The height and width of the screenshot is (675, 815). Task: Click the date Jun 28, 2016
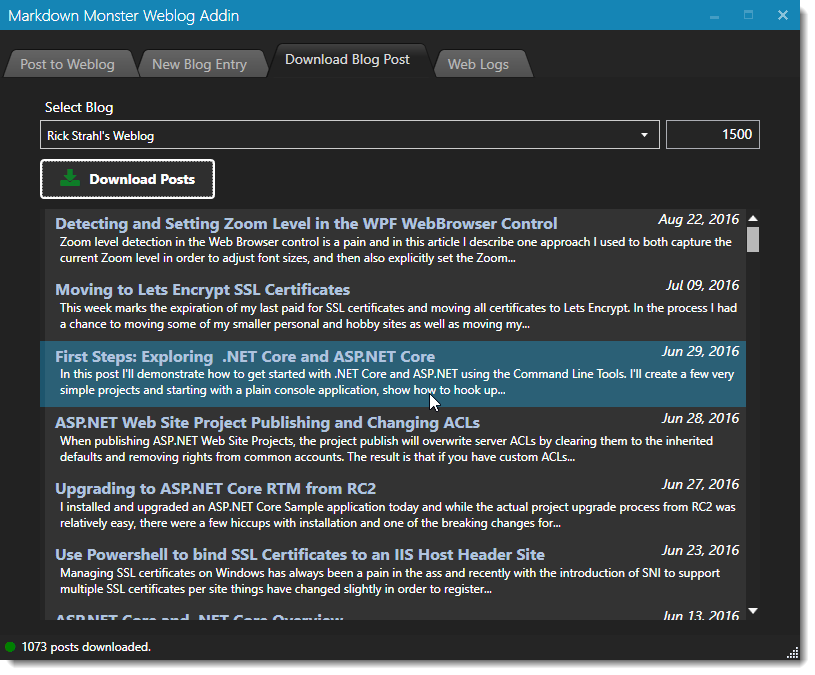coord(700,418)
